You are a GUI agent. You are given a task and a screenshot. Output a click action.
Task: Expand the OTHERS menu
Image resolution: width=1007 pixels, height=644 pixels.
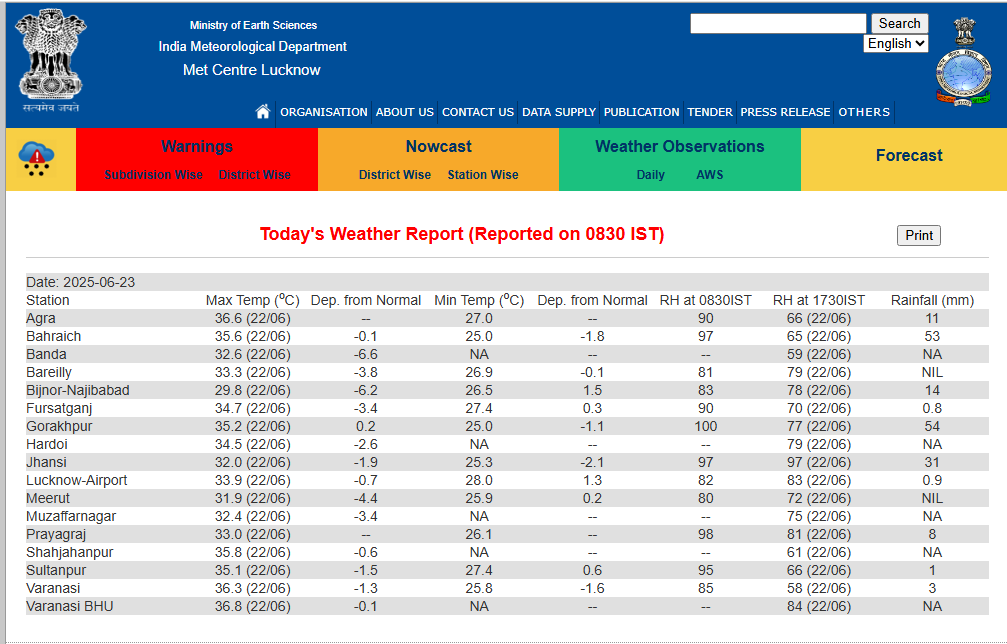pos(864,112)
